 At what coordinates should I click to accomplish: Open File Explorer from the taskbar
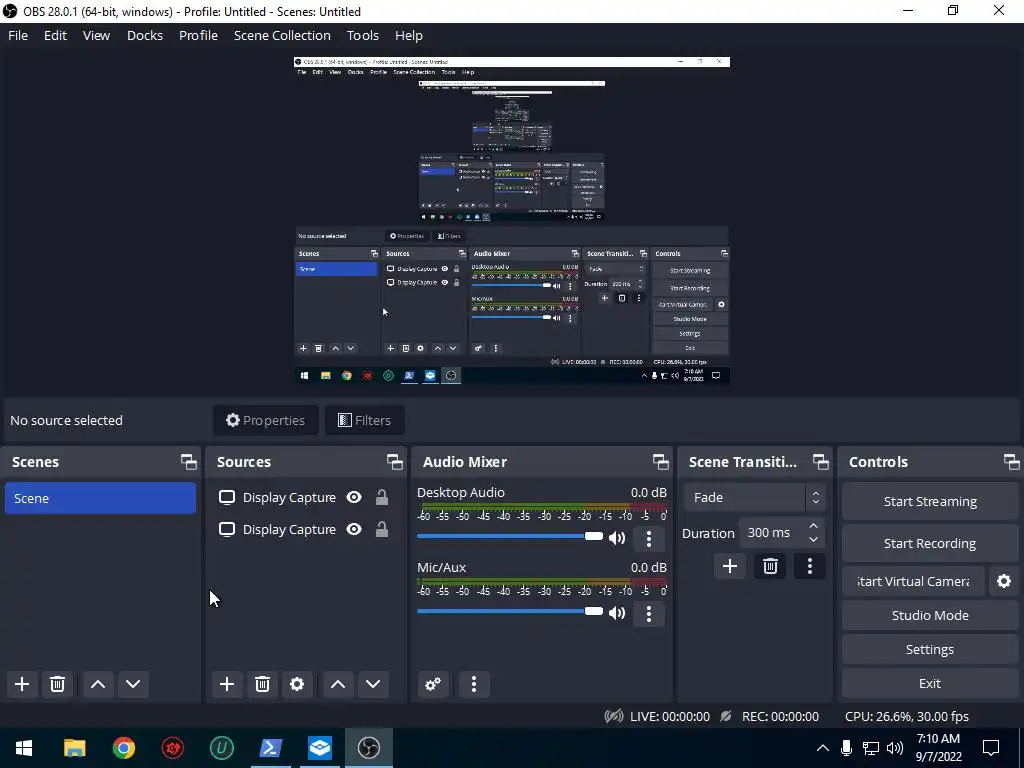click(74, 748)
